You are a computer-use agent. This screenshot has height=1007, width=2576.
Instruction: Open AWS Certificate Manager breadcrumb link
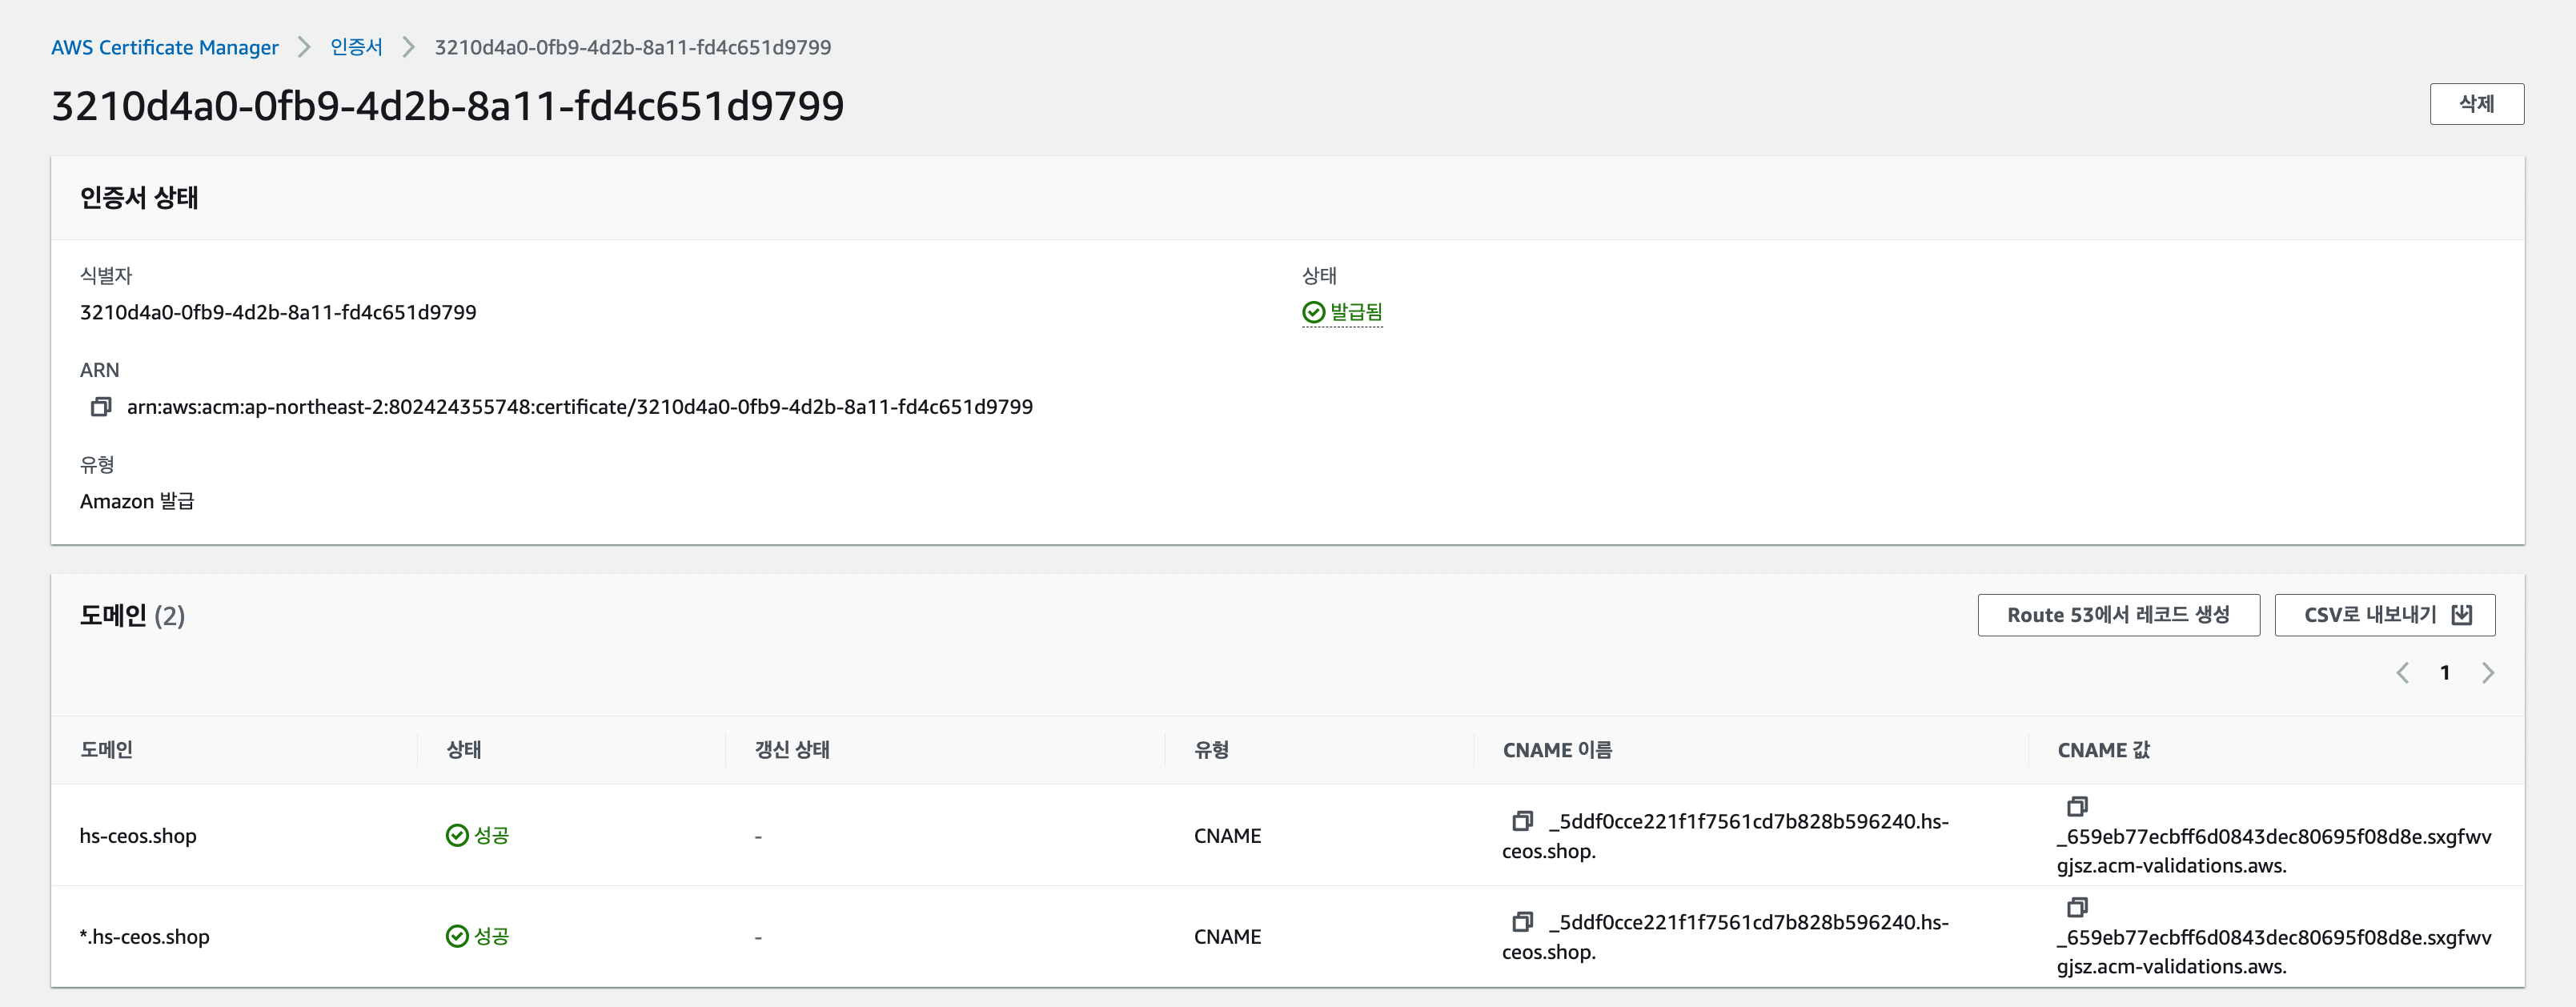[x=165, y=47]
